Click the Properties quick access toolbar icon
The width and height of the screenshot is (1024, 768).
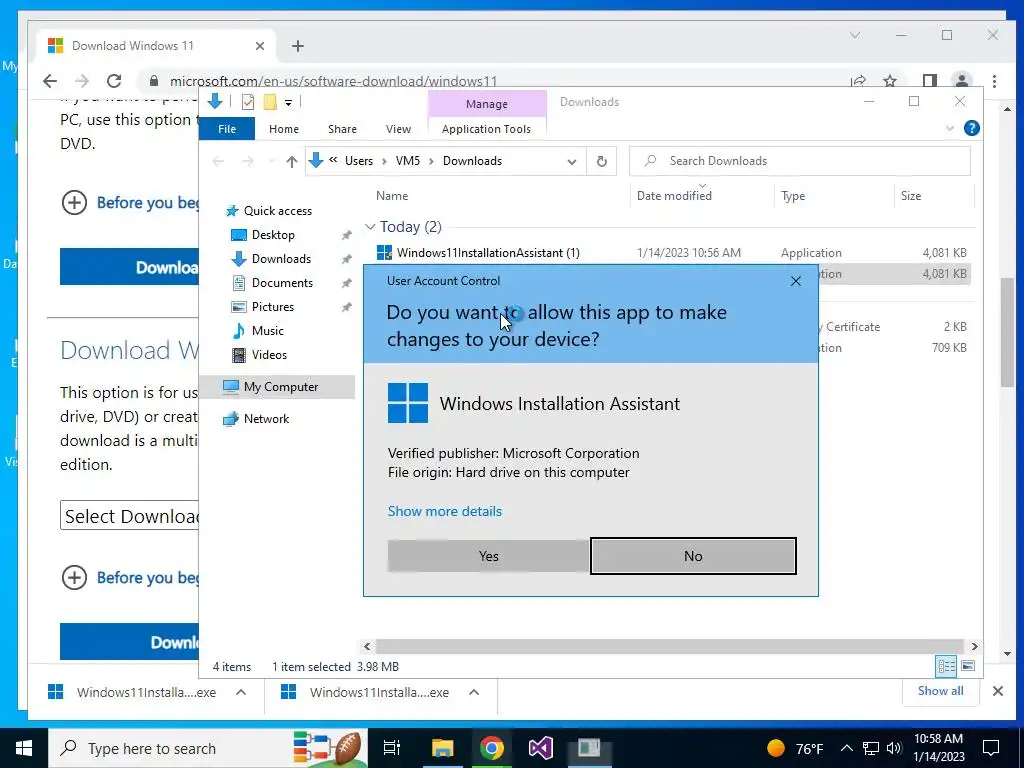248,102
